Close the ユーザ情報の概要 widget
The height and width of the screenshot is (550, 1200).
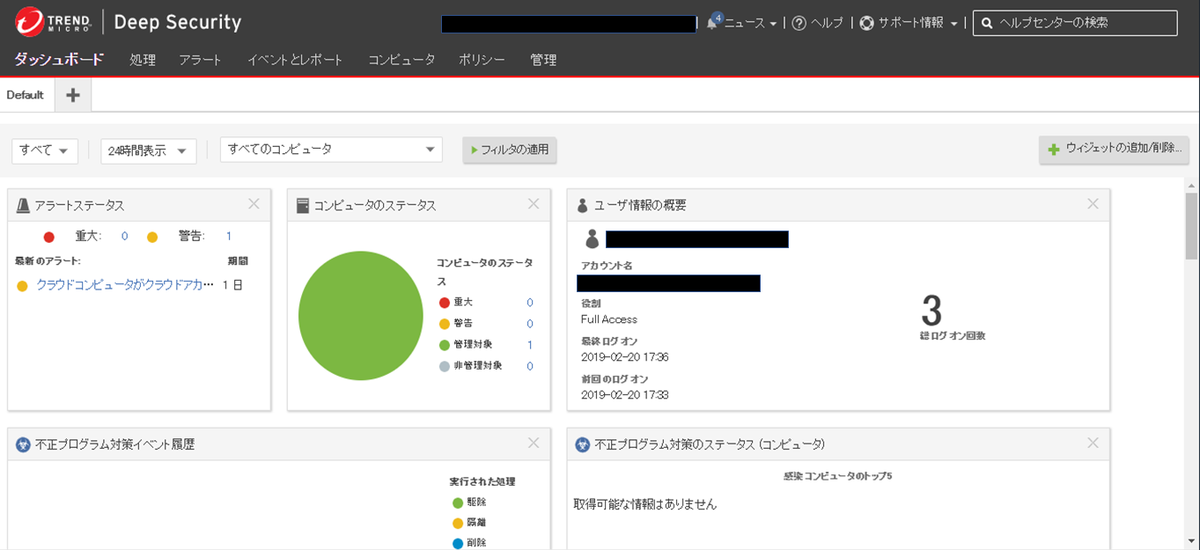1092,204
